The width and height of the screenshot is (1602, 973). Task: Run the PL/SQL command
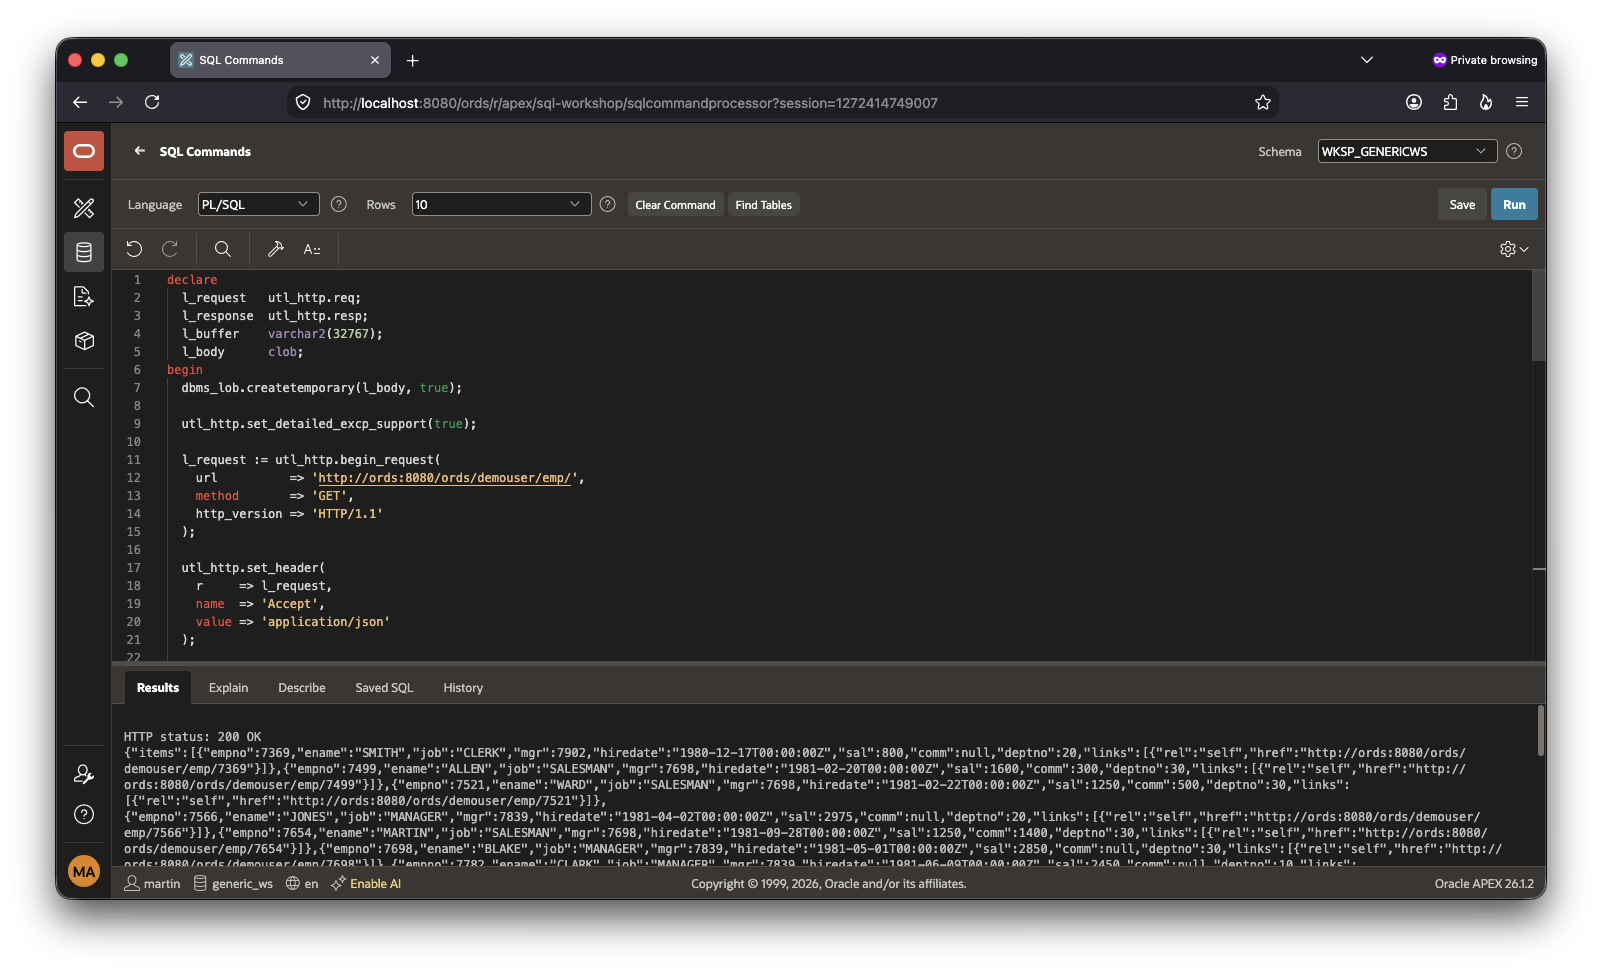(x=1514, y=204)
